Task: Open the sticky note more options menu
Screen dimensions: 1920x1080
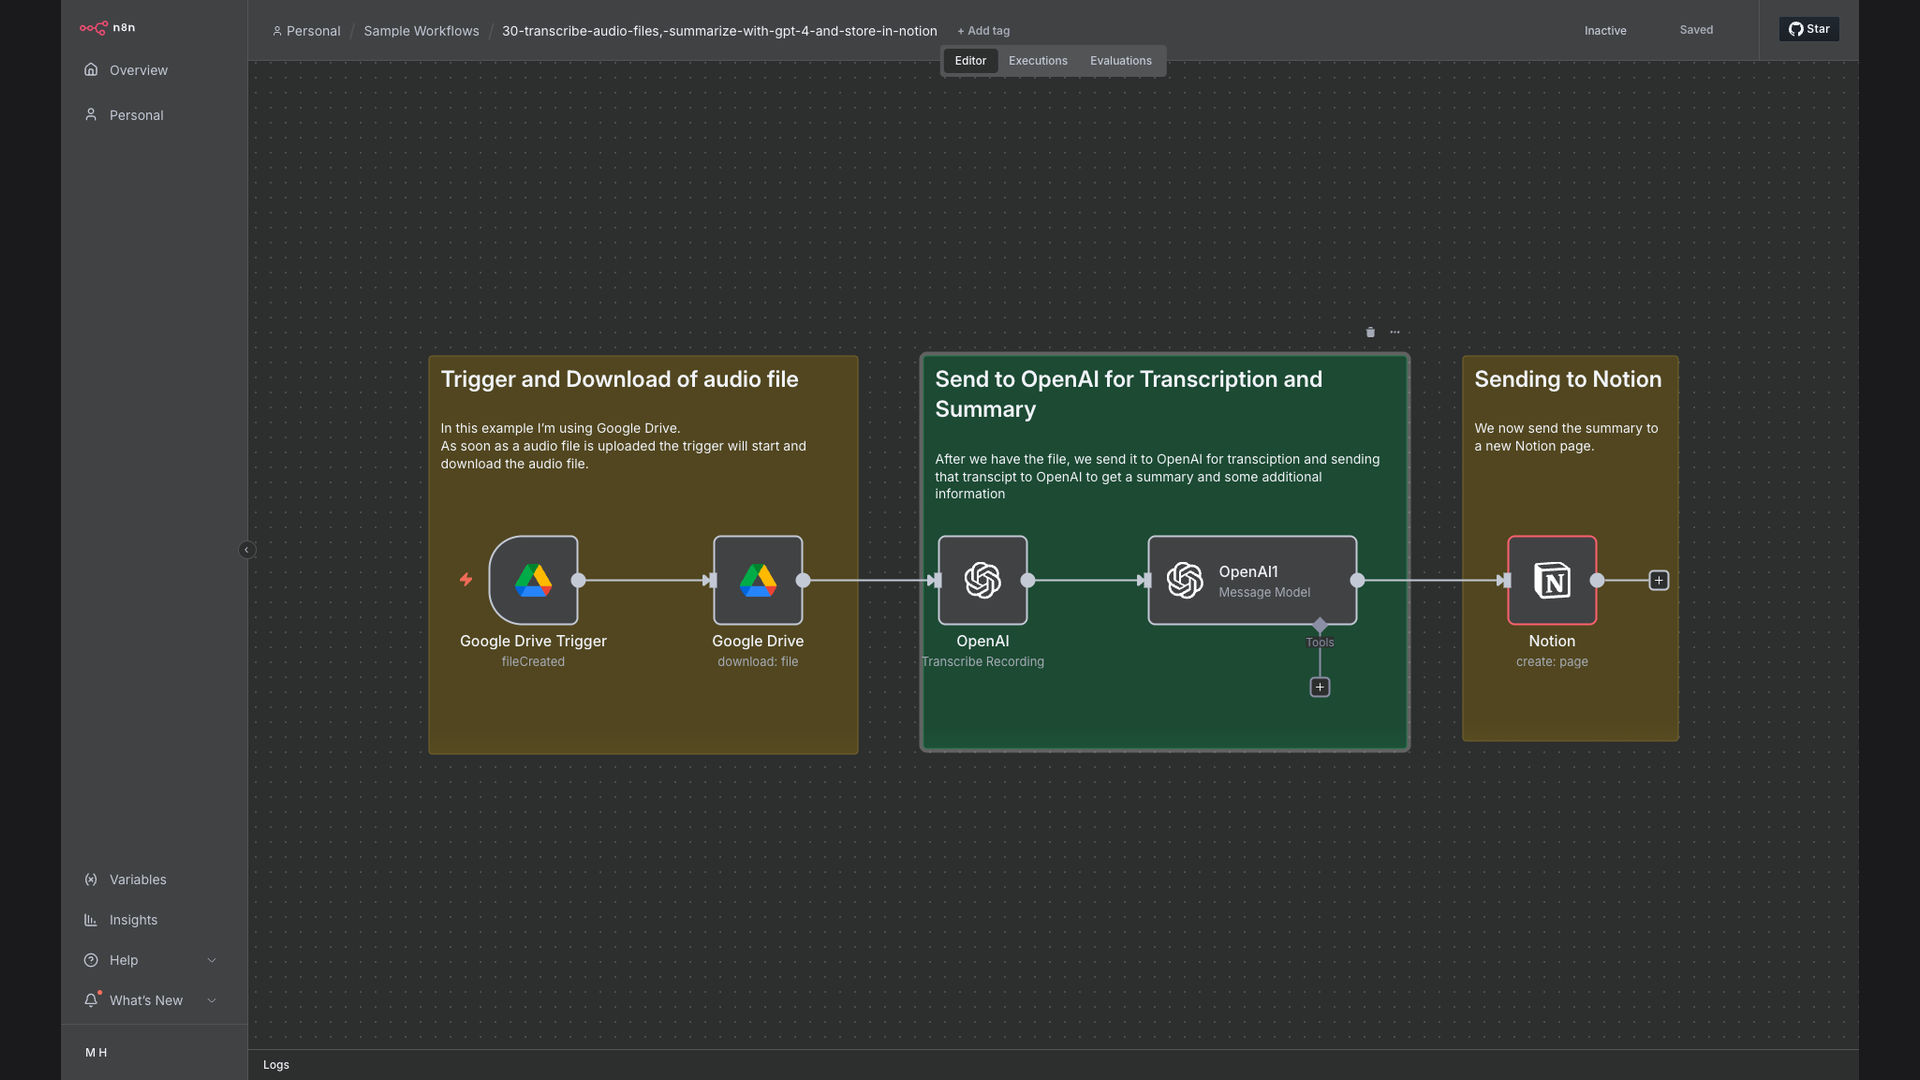Action: (x=1395, y=332)
